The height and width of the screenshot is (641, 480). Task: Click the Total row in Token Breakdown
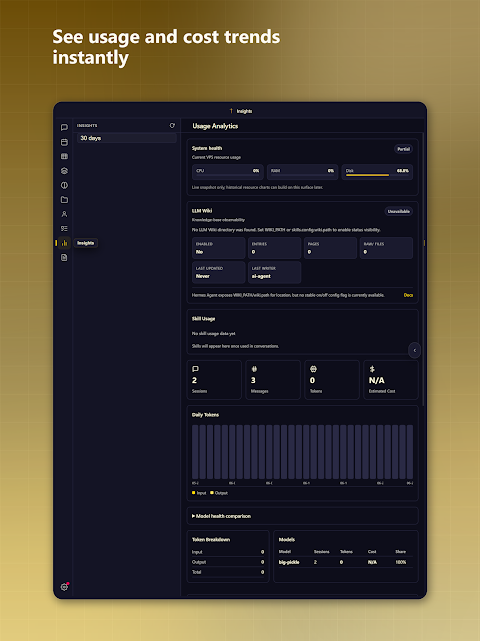228,572
